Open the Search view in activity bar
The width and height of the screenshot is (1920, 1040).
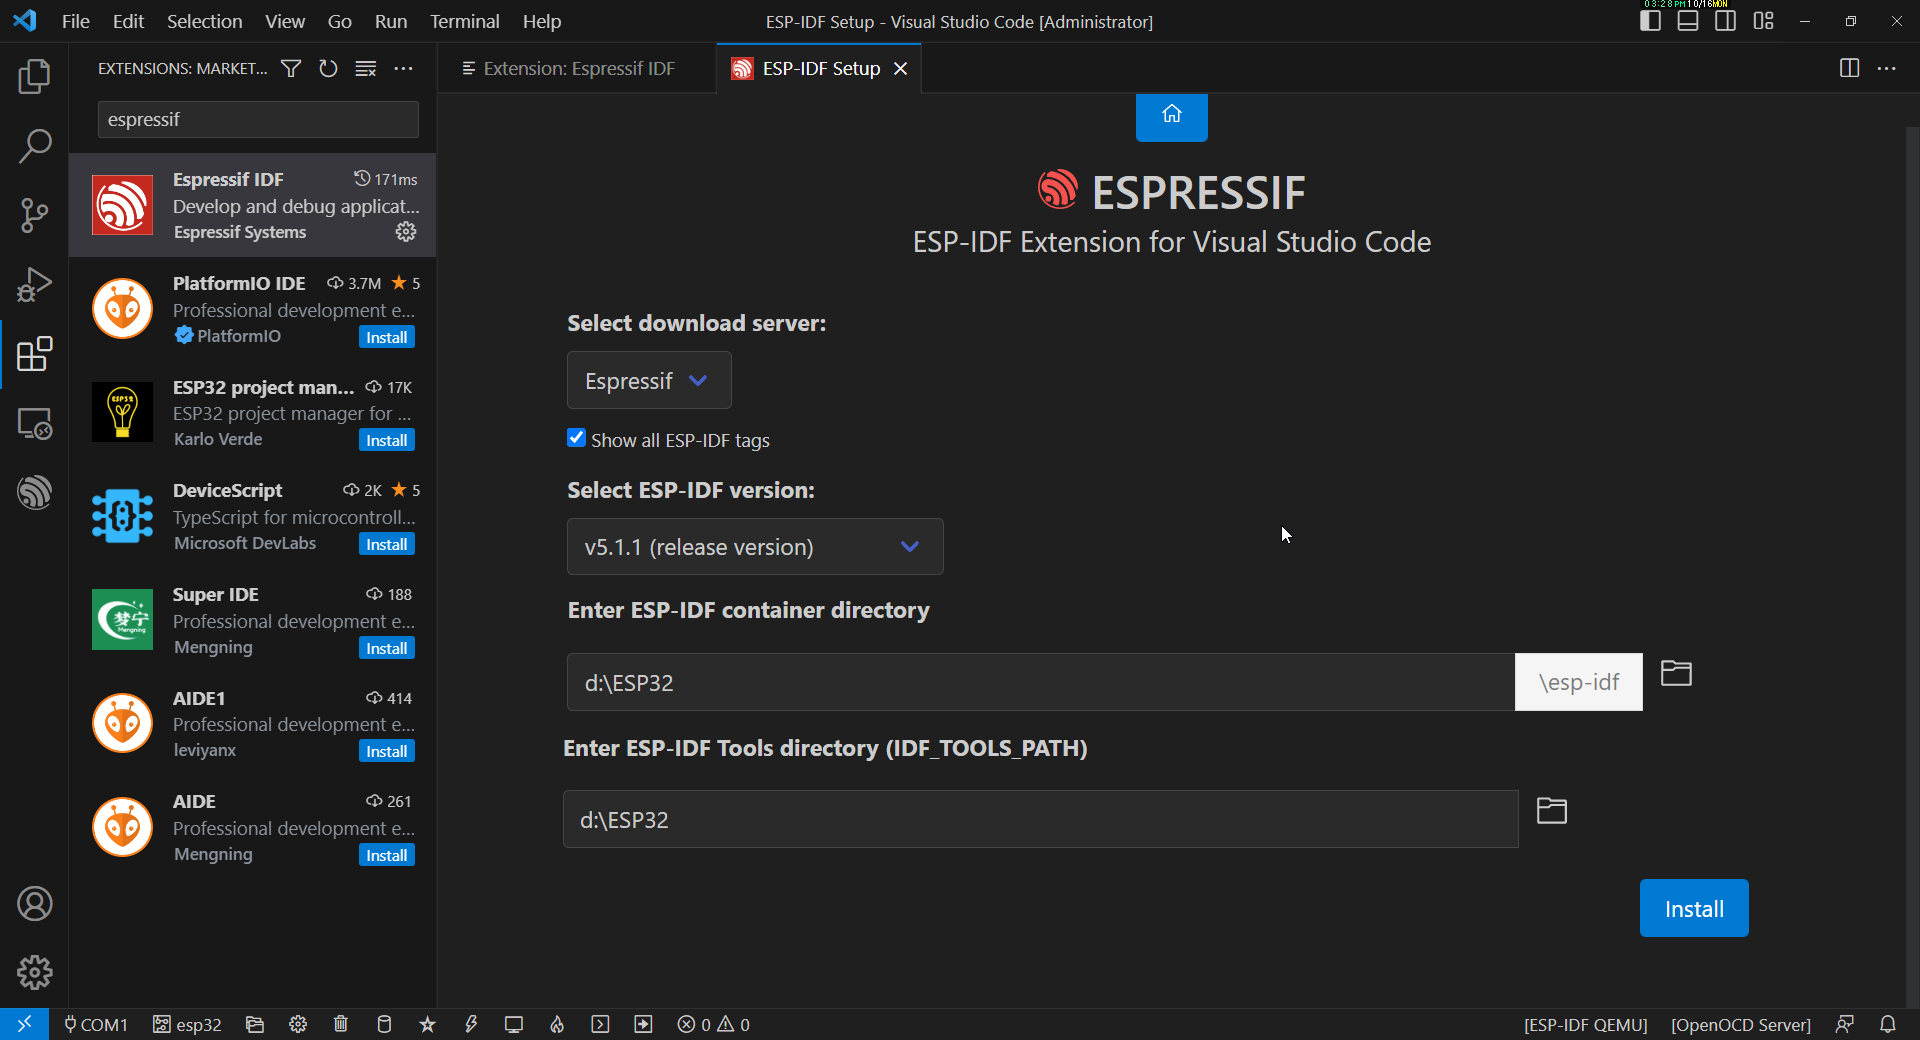click(x=34, y=146)
